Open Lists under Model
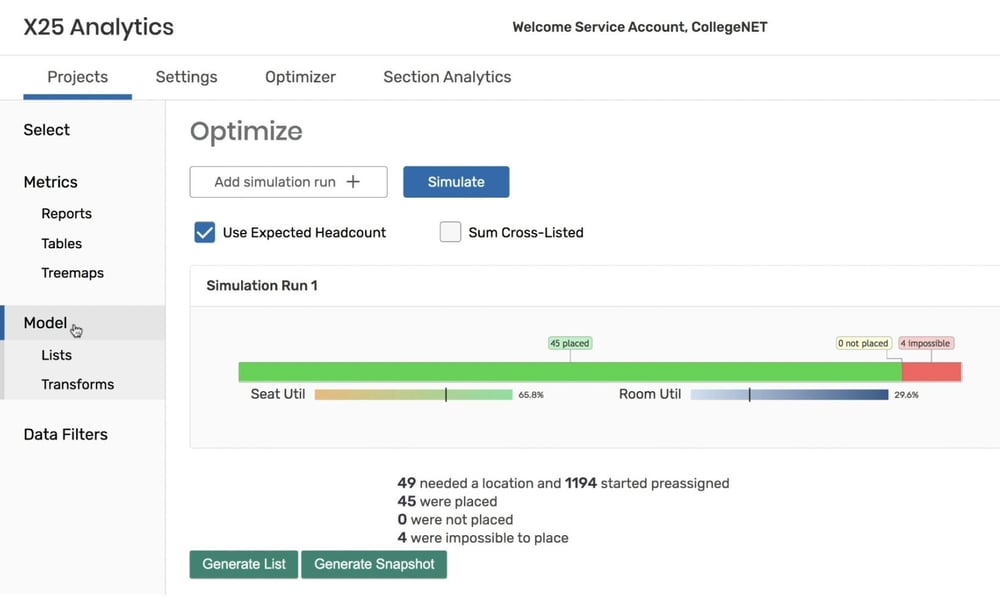This screenshot has width=1000, height=601. coord(57,355)
